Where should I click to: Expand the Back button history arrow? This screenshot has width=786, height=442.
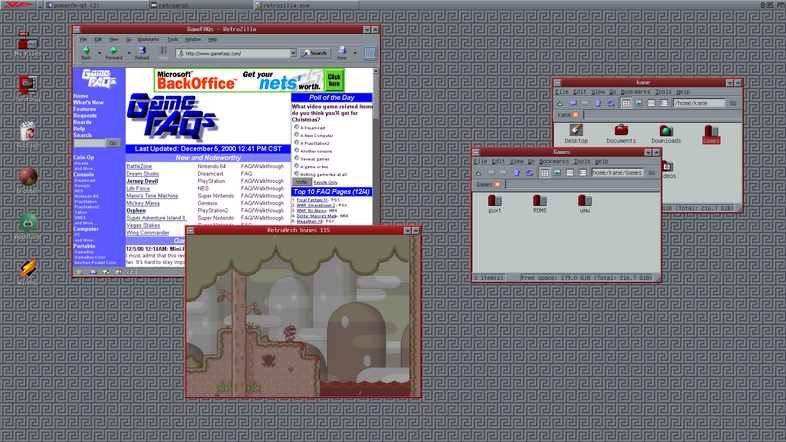tap(99, 53)
